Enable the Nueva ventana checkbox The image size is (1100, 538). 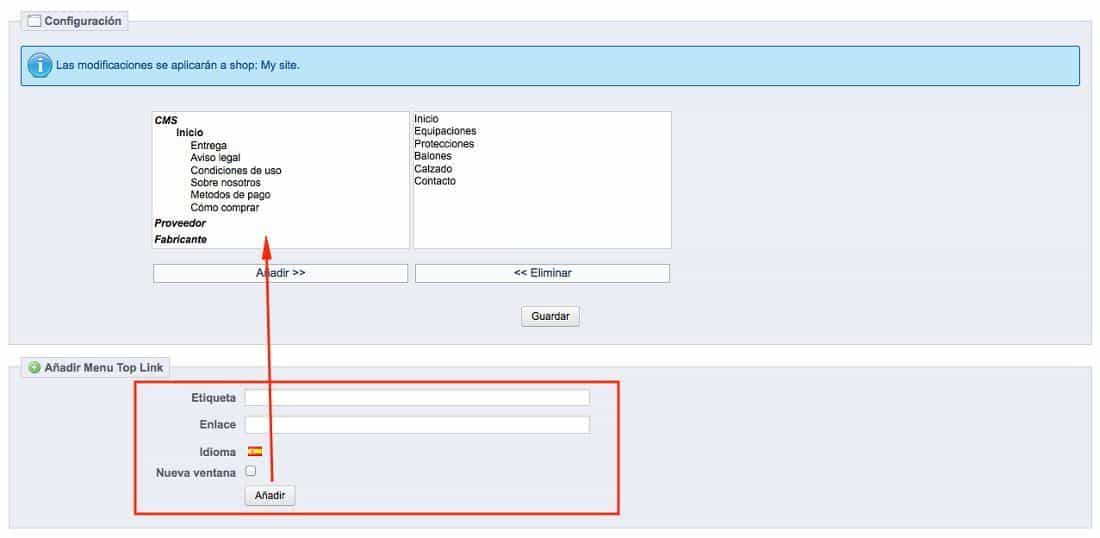[x=250, y=471]
